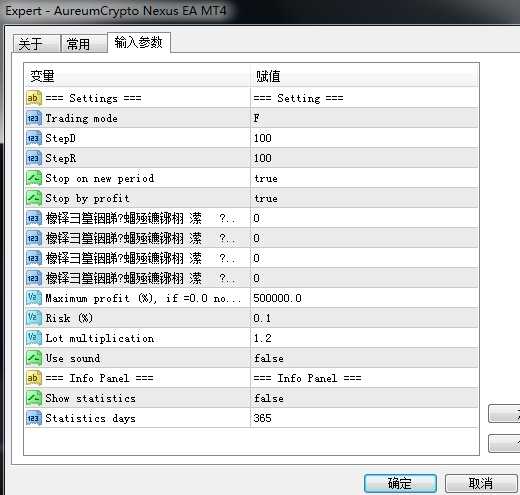Edit the Trading mode value F
This screenshot has width=520, height=495.
point(364,118)
